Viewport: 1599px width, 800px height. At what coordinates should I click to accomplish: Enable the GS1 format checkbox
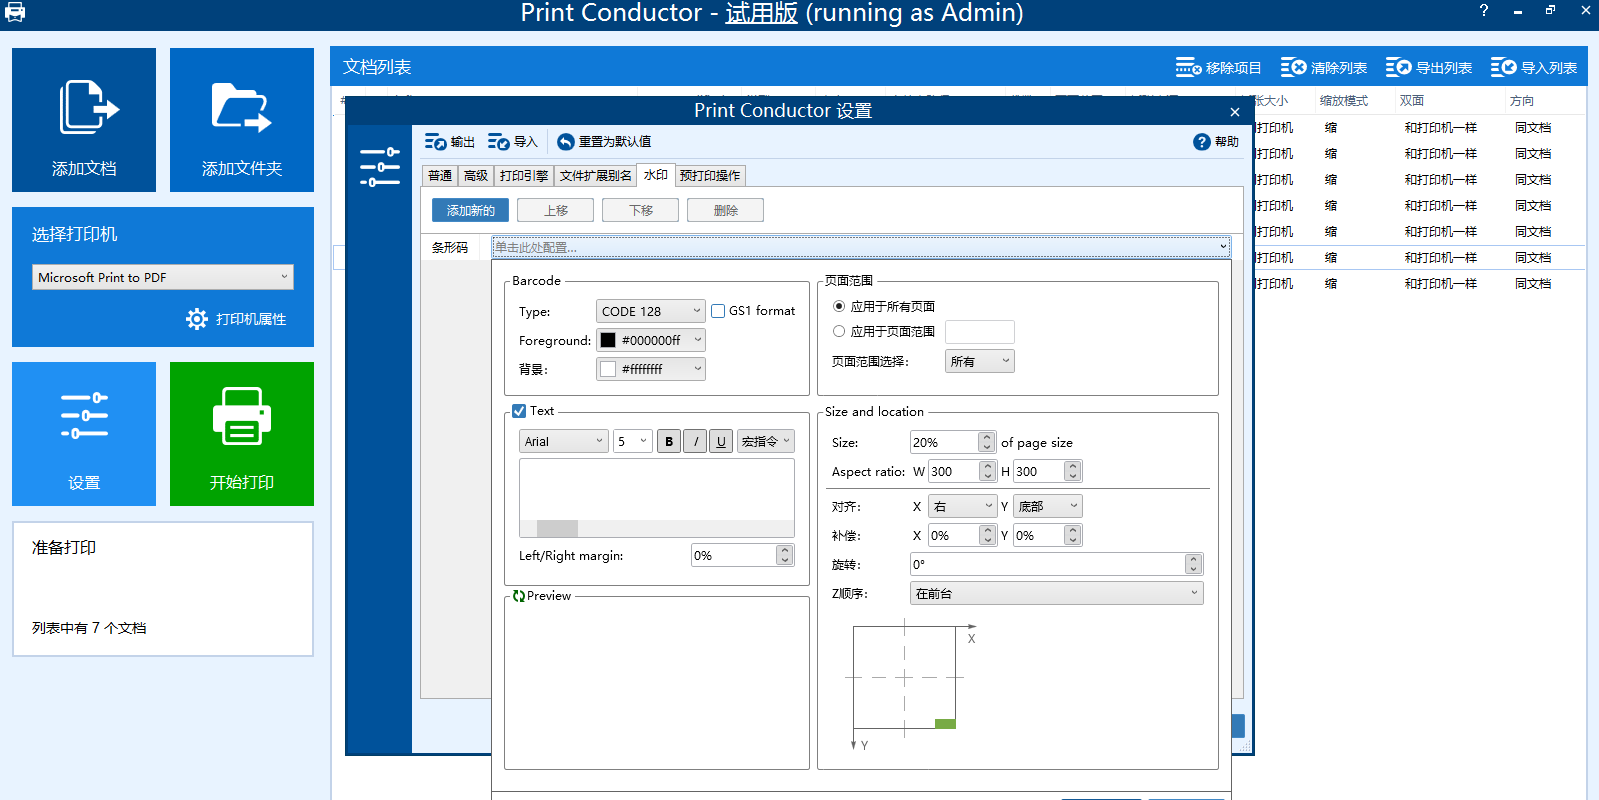718,311
